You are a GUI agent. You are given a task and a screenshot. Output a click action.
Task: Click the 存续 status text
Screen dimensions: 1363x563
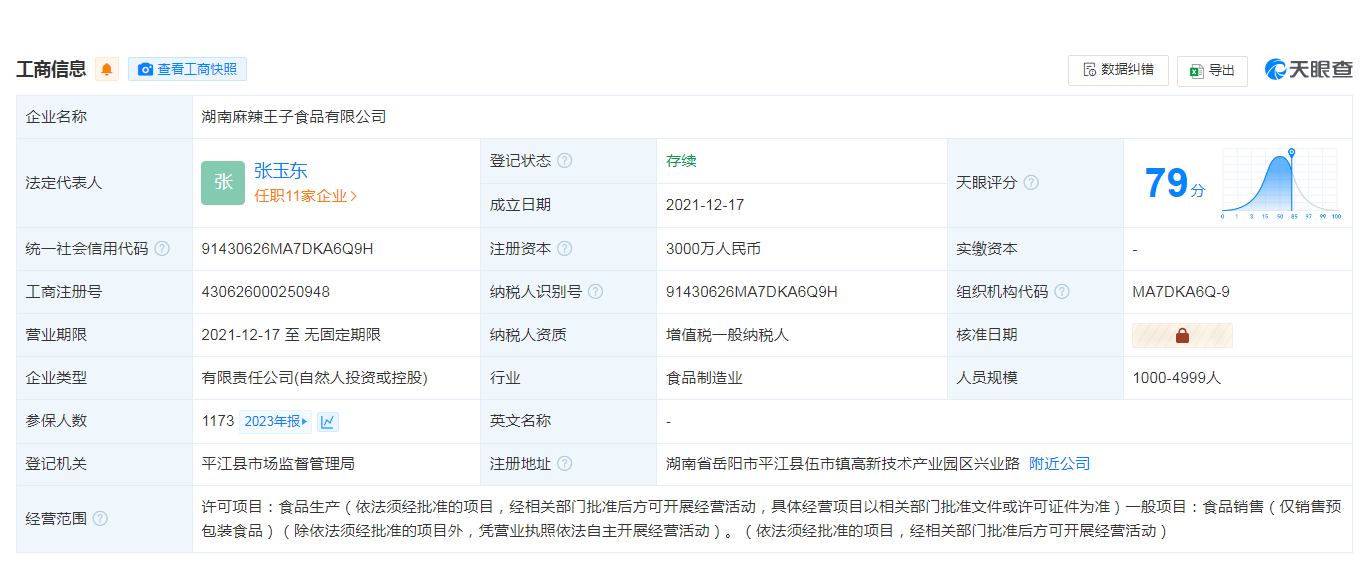tap(681, 161)
